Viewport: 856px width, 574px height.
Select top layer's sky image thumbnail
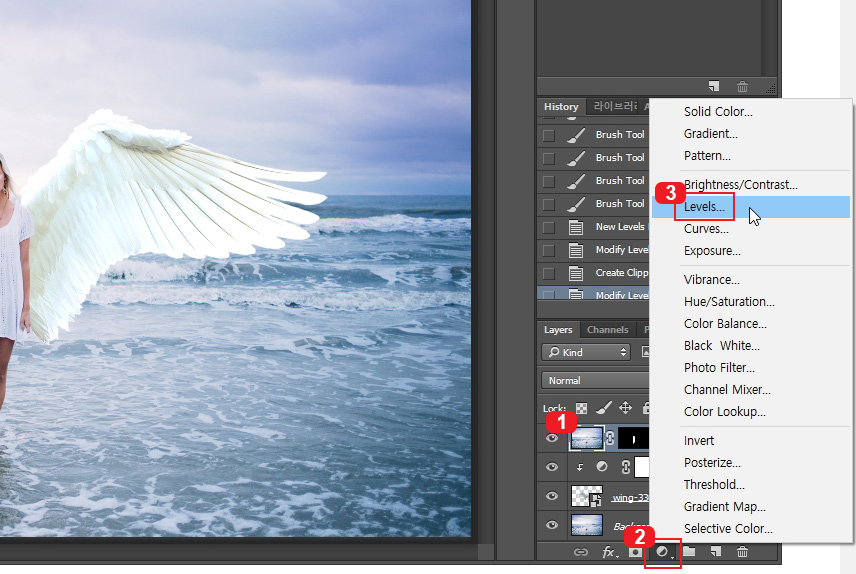(x=586, y=438)
